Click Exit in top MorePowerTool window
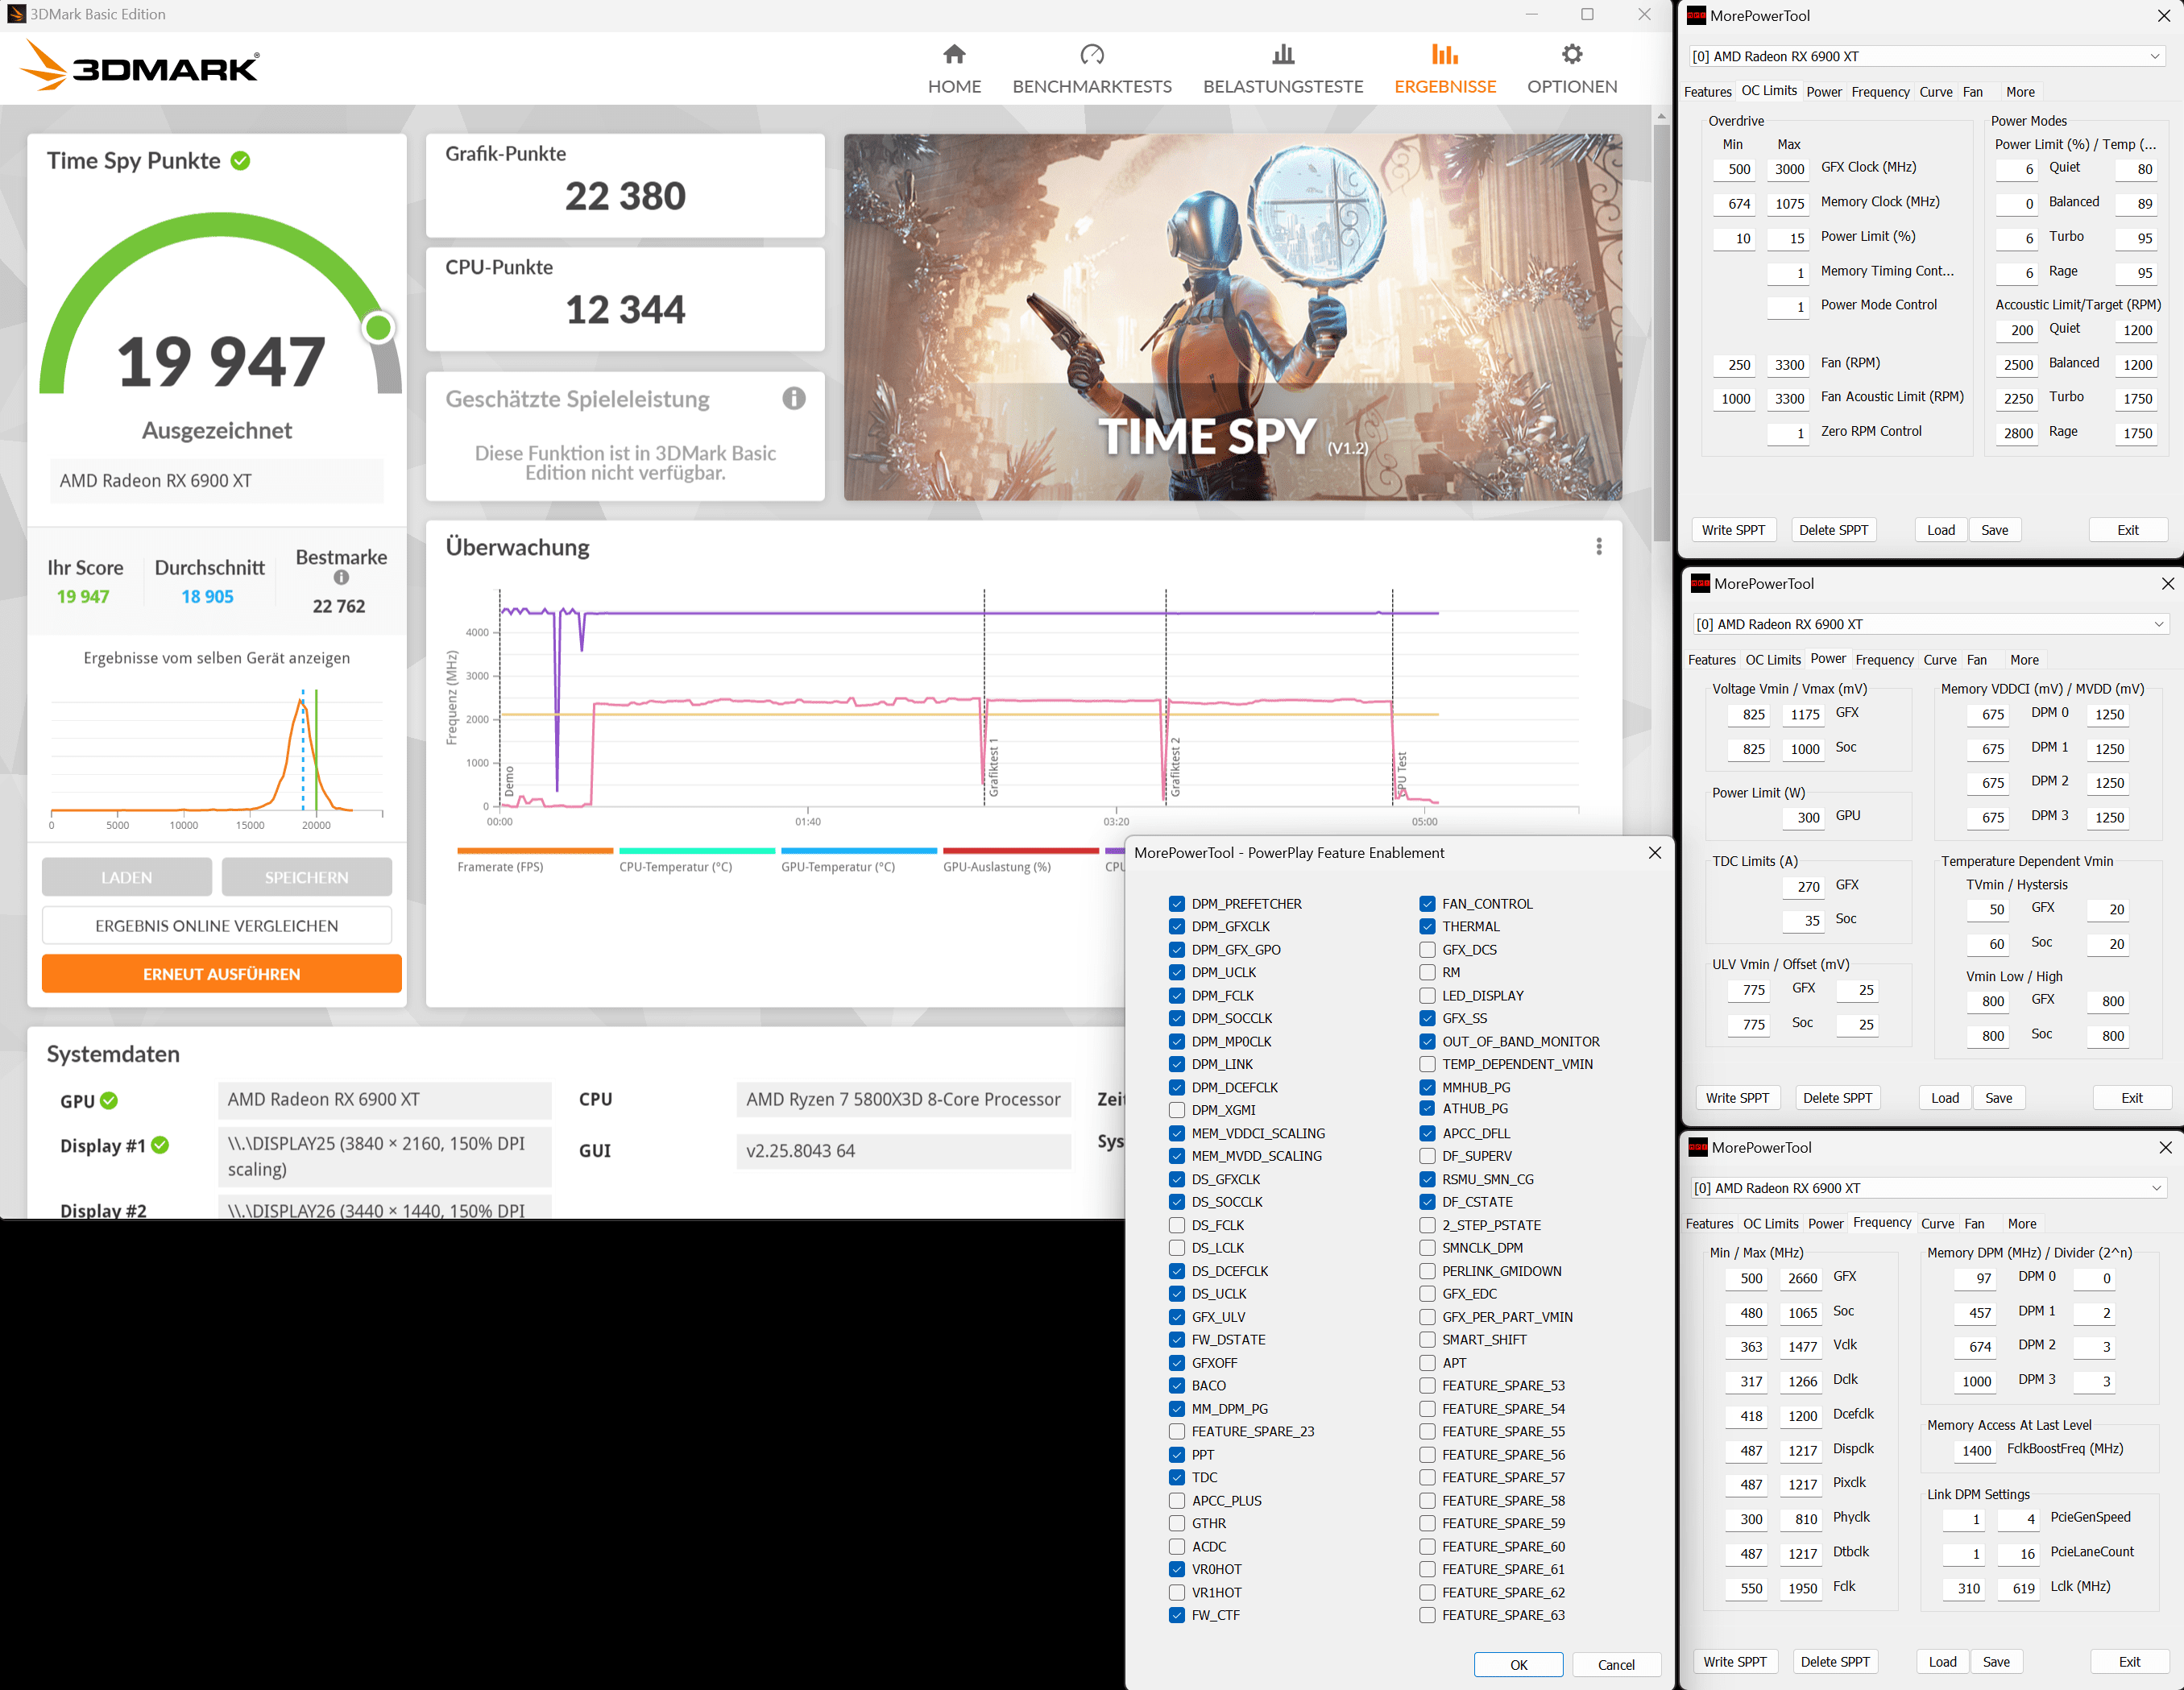The width and height of the screenshot is (2184, 1690). click(2128, 530)
